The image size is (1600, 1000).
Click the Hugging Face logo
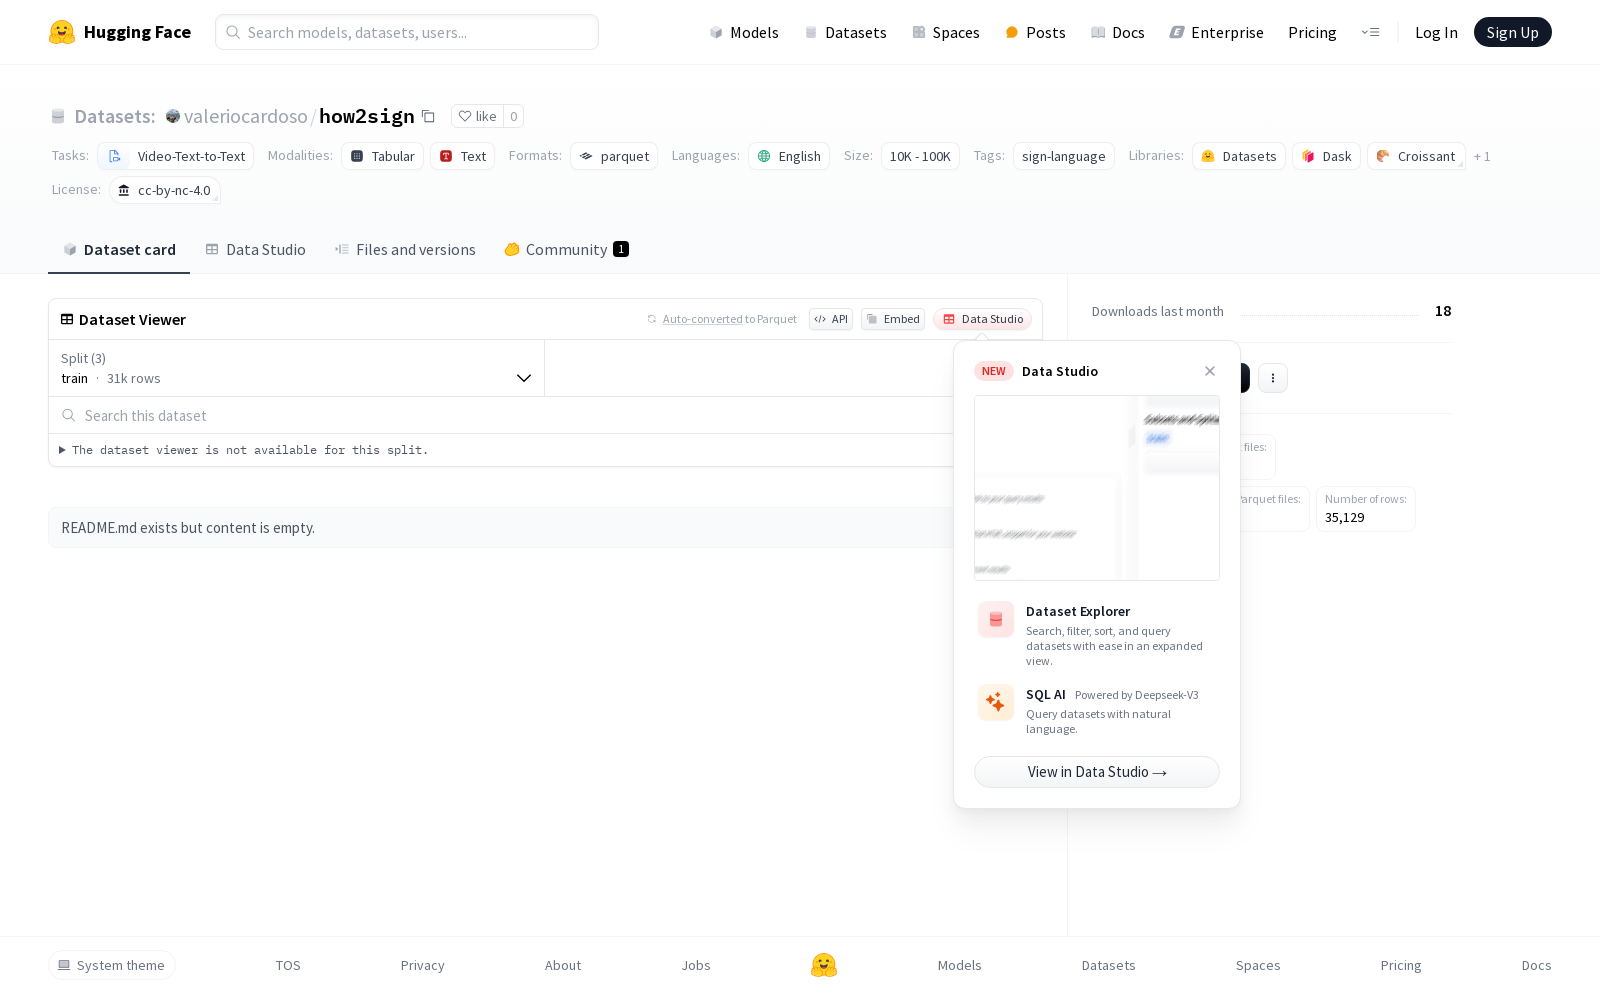pyautogui.click(x=120, y=32)
